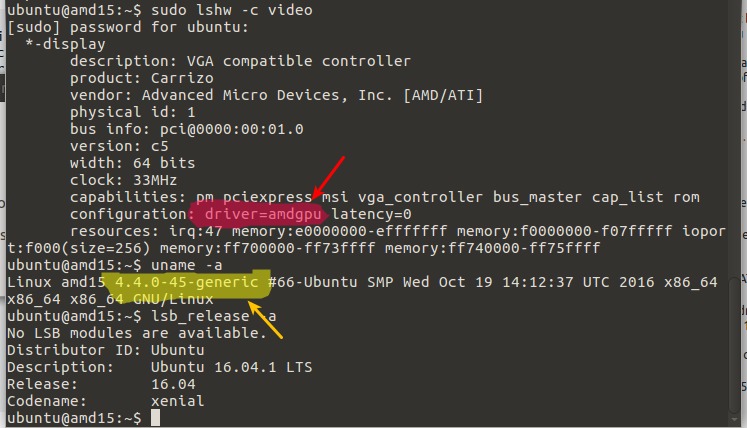Click the highlighted 4.4.0-45-generic kernel version

click(x=186, y=282)
